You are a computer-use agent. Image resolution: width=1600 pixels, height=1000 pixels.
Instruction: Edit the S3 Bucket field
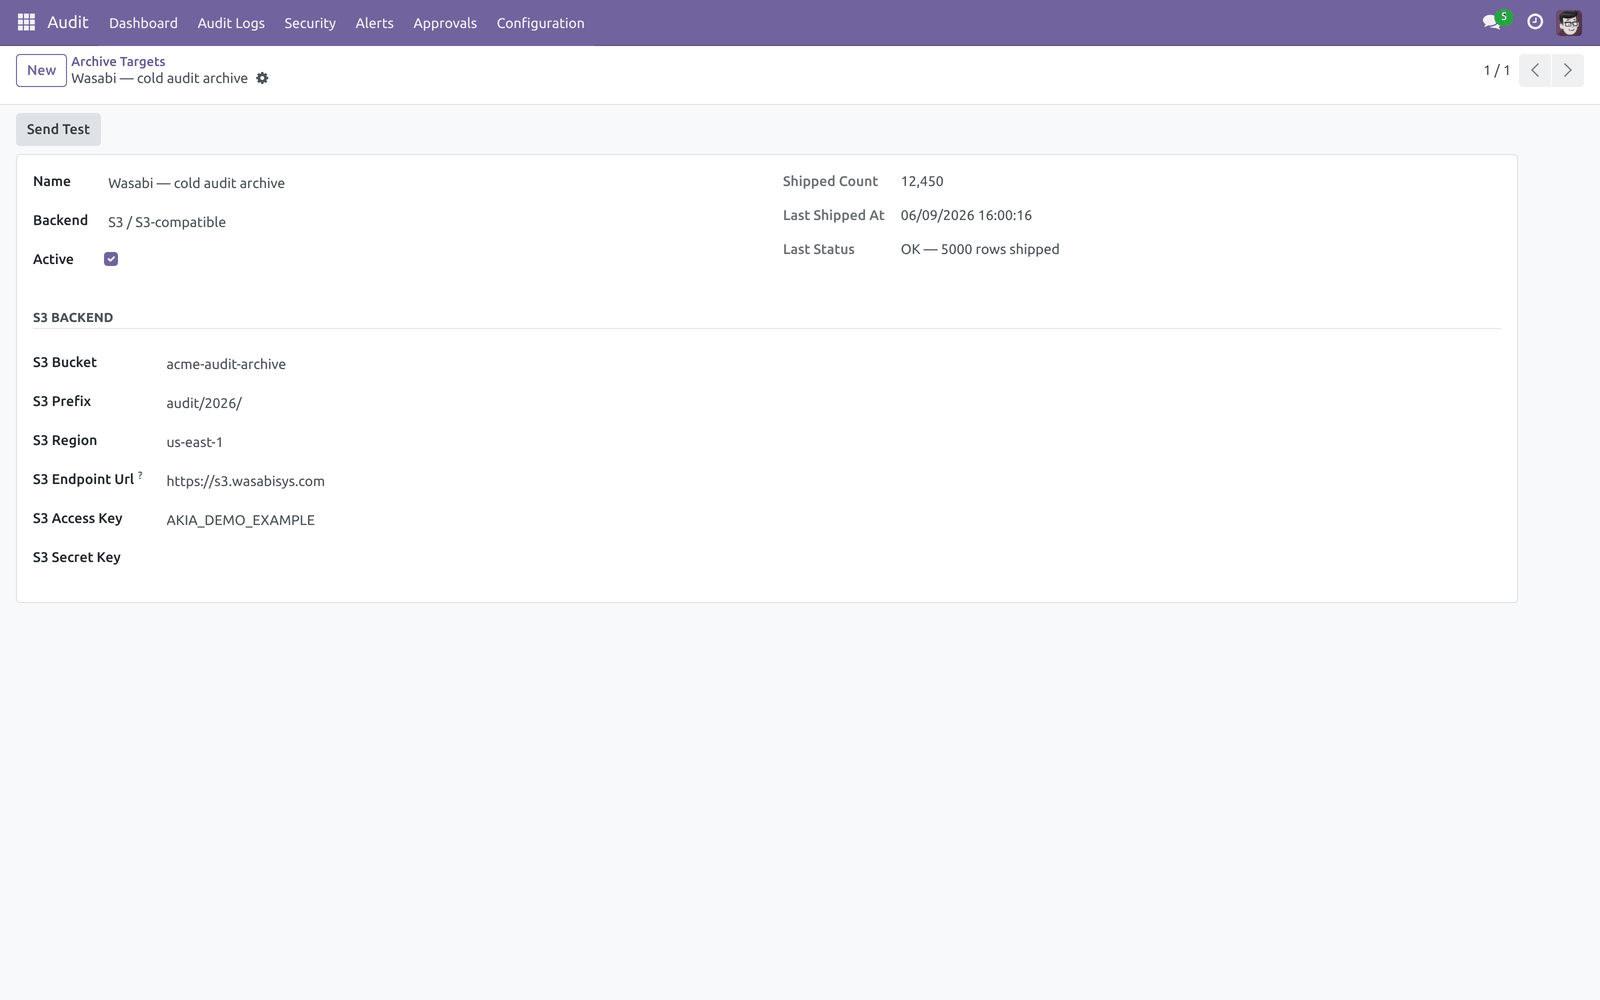coord(833,364)
